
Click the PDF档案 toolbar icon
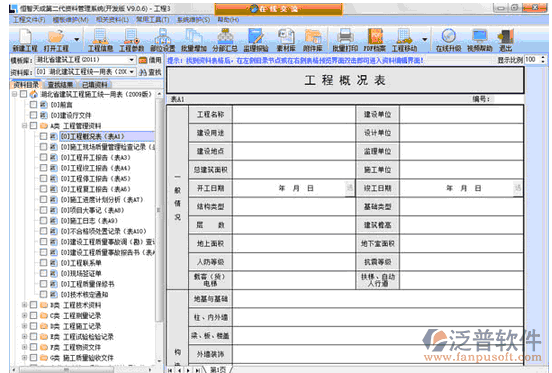[x=375, y=40]
